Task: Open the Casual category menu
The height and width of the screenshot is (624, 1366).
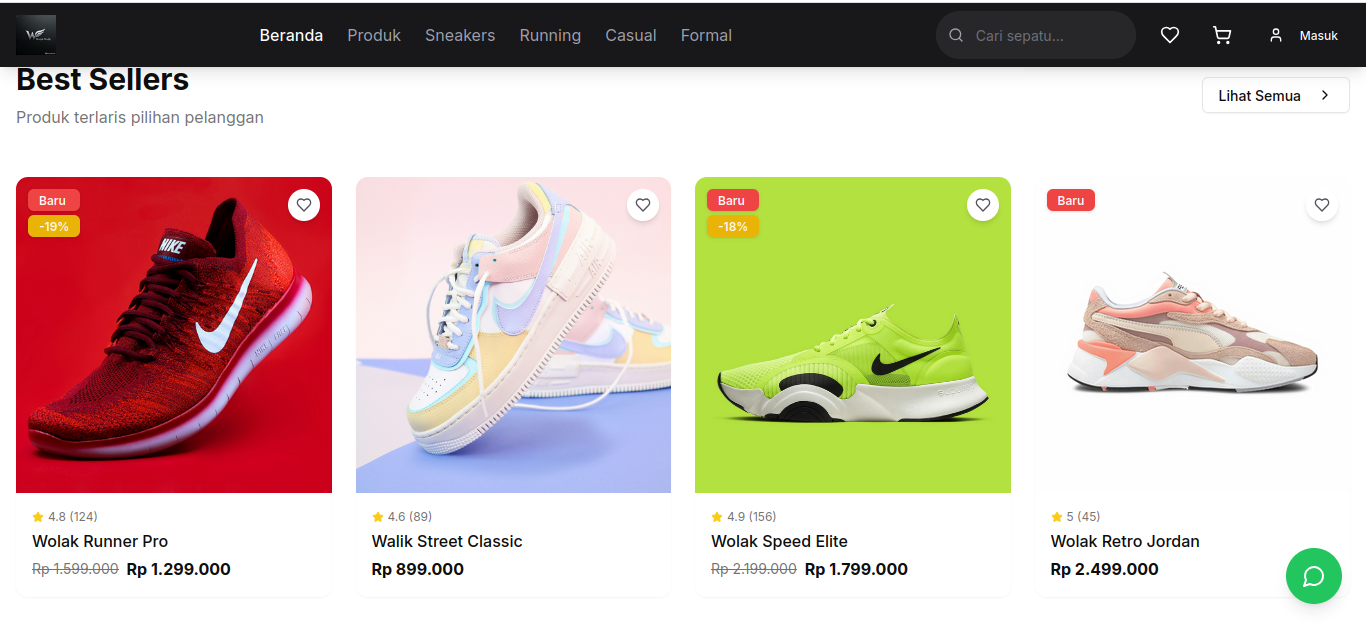Action: [630, 35]
